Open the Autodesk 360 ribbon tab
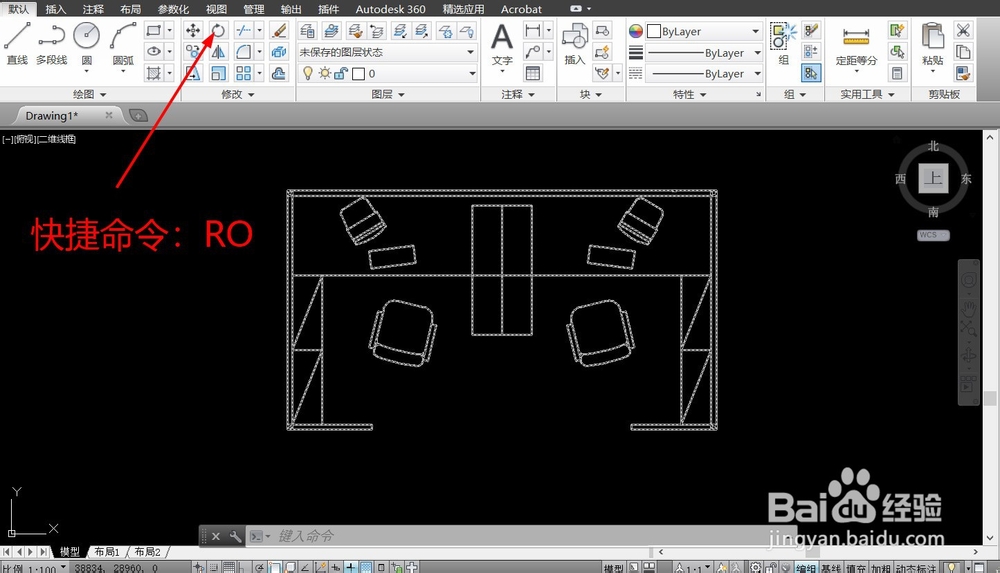The height and width of the screenshot is (573, 1000). pos(390,9)
